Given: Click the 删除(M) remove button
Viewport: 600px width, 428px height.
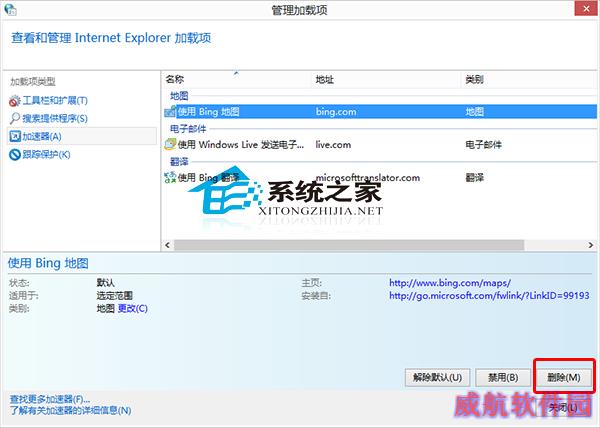Looking at the screenshot, I should pyautogui.click(x=564, y=378).
